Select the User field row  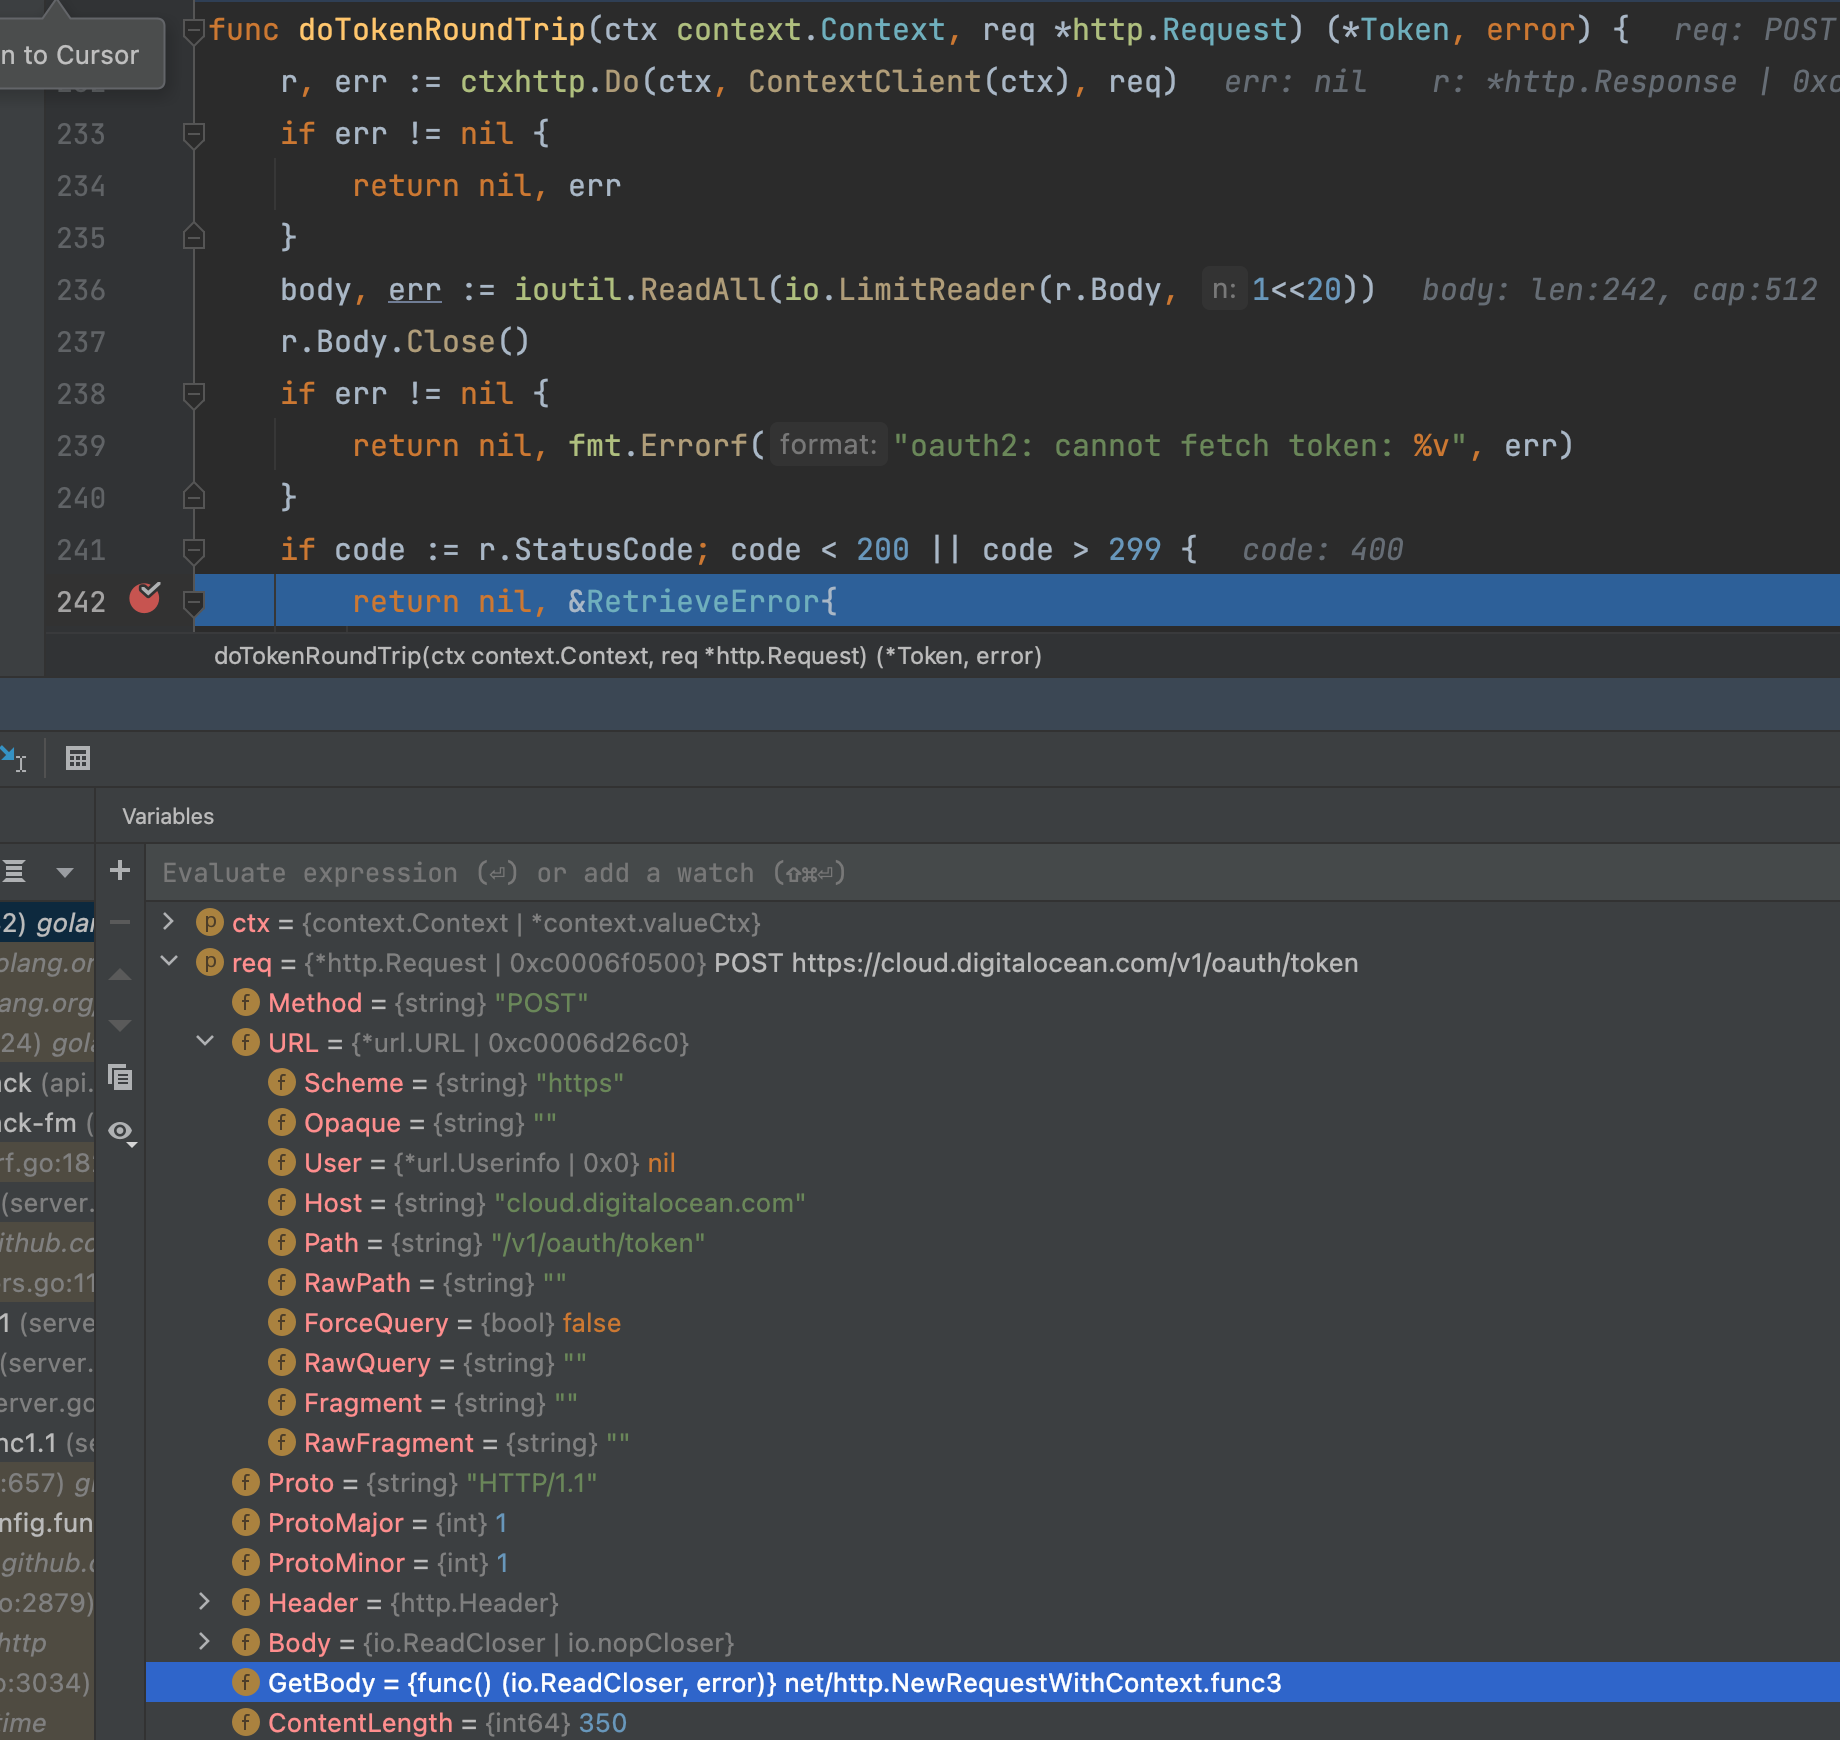coord(992,1163)
